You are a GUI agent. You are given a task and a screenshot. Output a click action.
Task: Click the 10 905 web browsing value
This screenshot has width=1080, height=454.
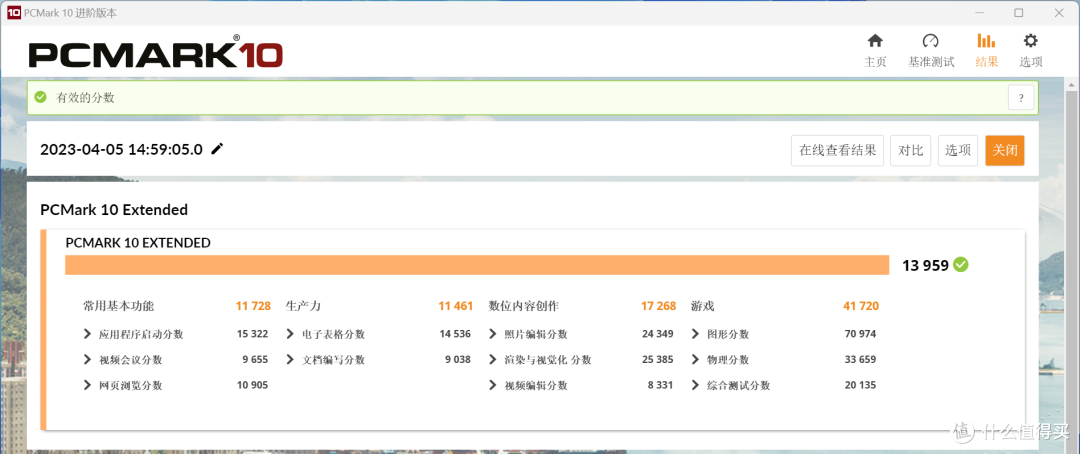click(x=252, y=385)
